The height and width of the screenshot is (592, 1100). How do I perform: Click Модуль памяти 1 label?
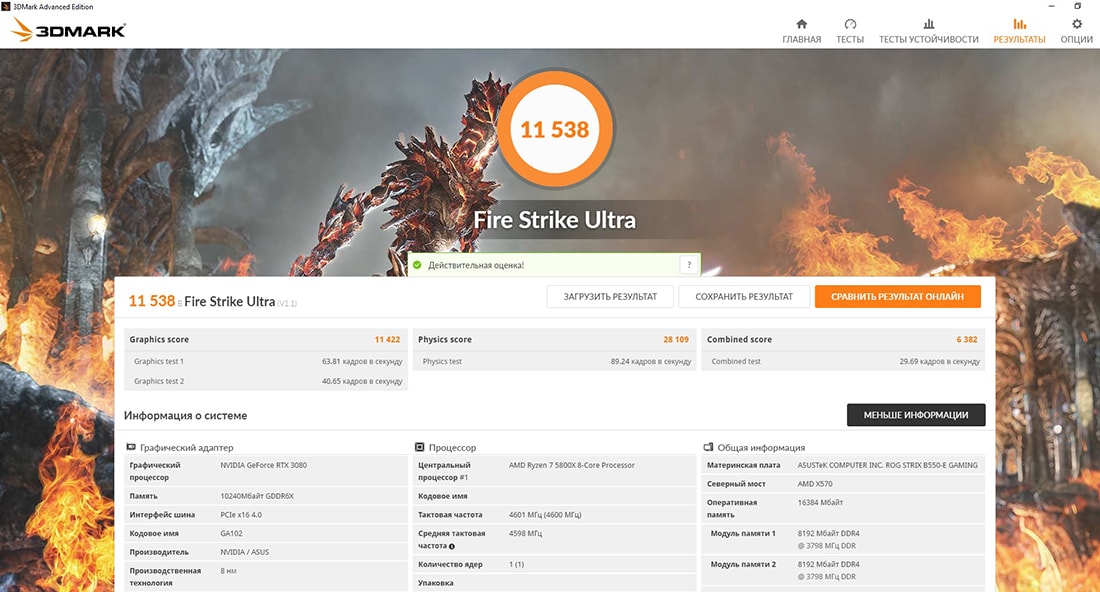pyautogui.click(x=743, y=534)
